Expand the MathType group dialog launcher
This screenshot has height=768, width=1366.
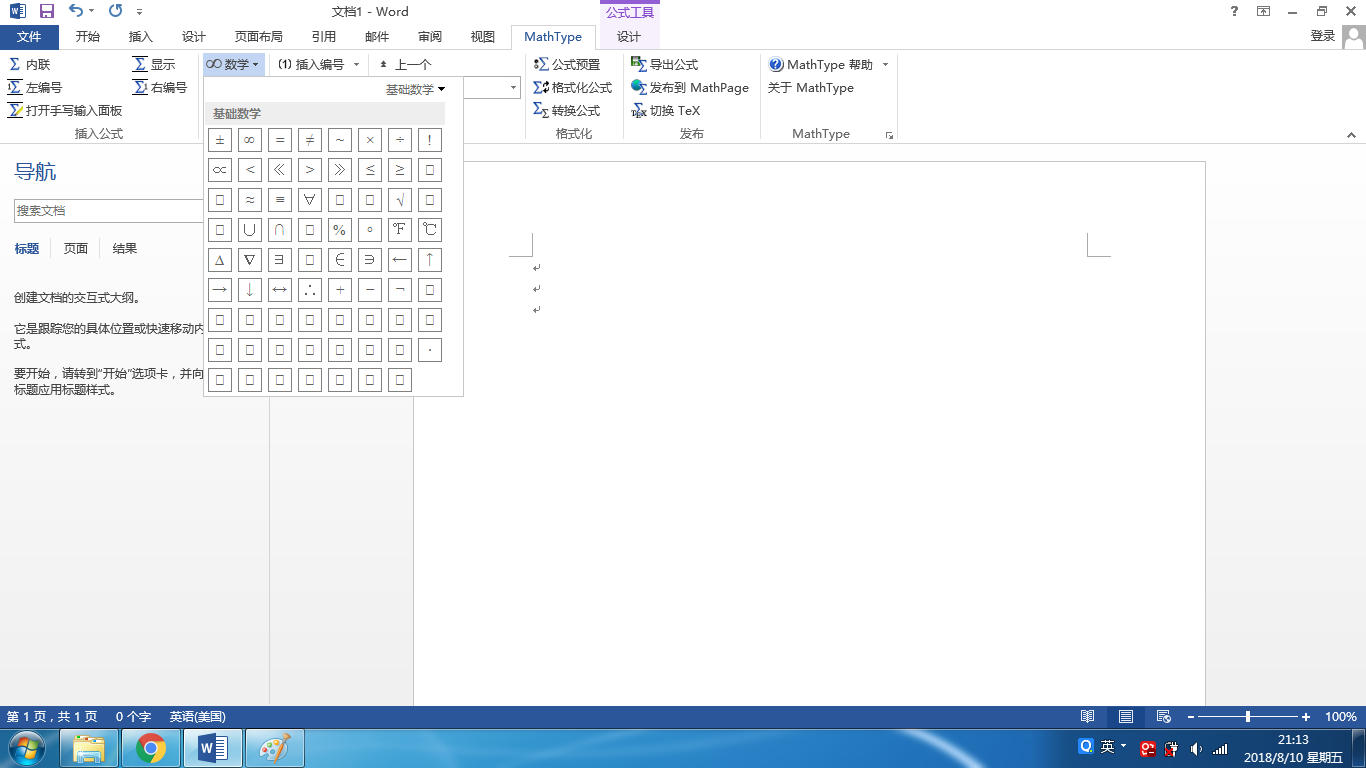coord(889,135)
